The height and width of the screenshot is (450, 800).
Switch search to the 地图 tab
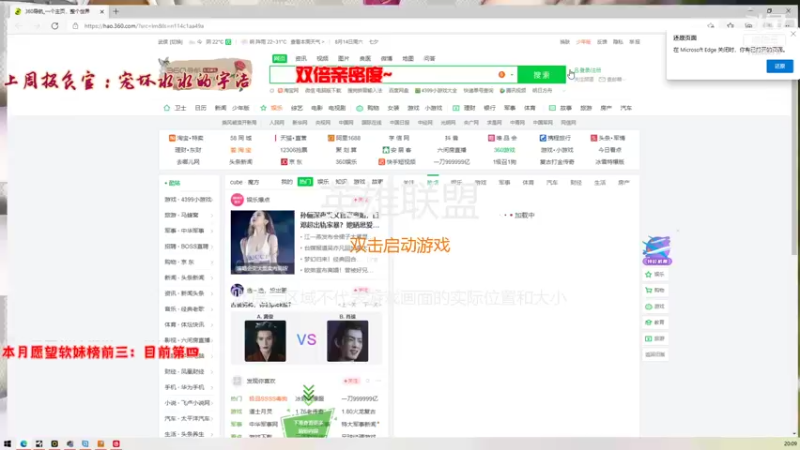coord(408,59)
